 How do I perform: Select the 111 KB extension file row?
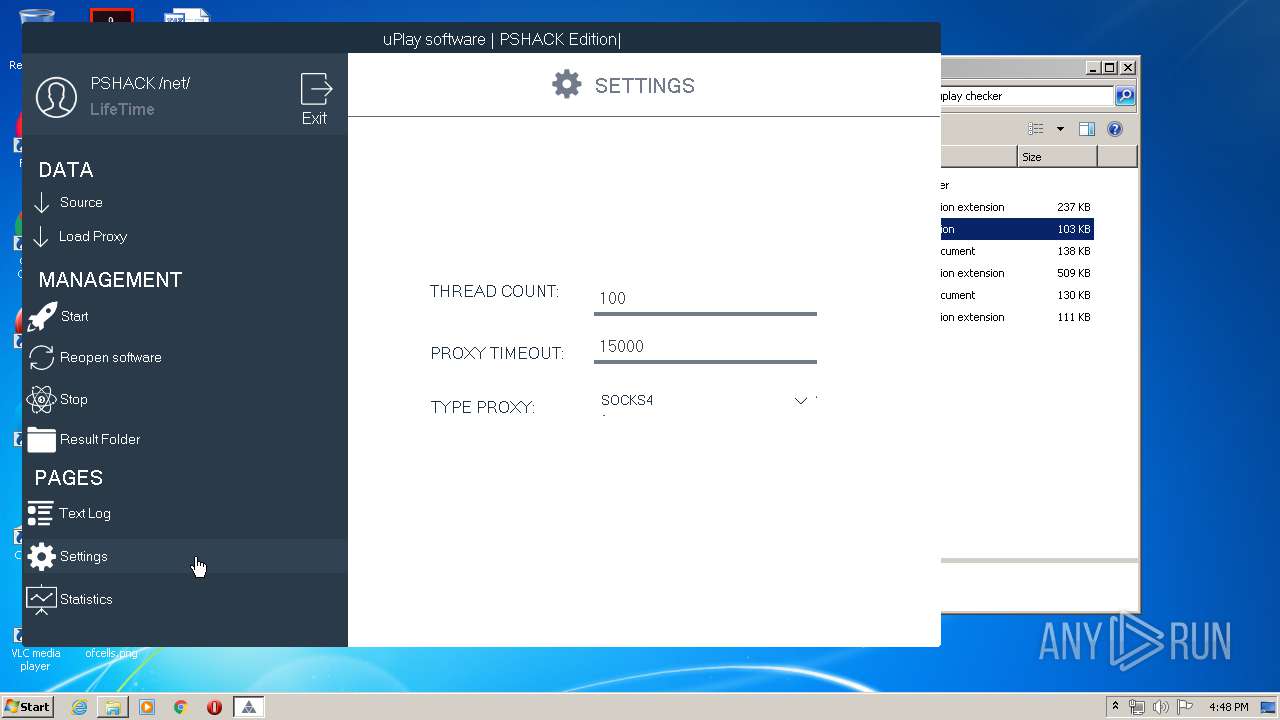pyautogui.click(x=1017, y=317)
